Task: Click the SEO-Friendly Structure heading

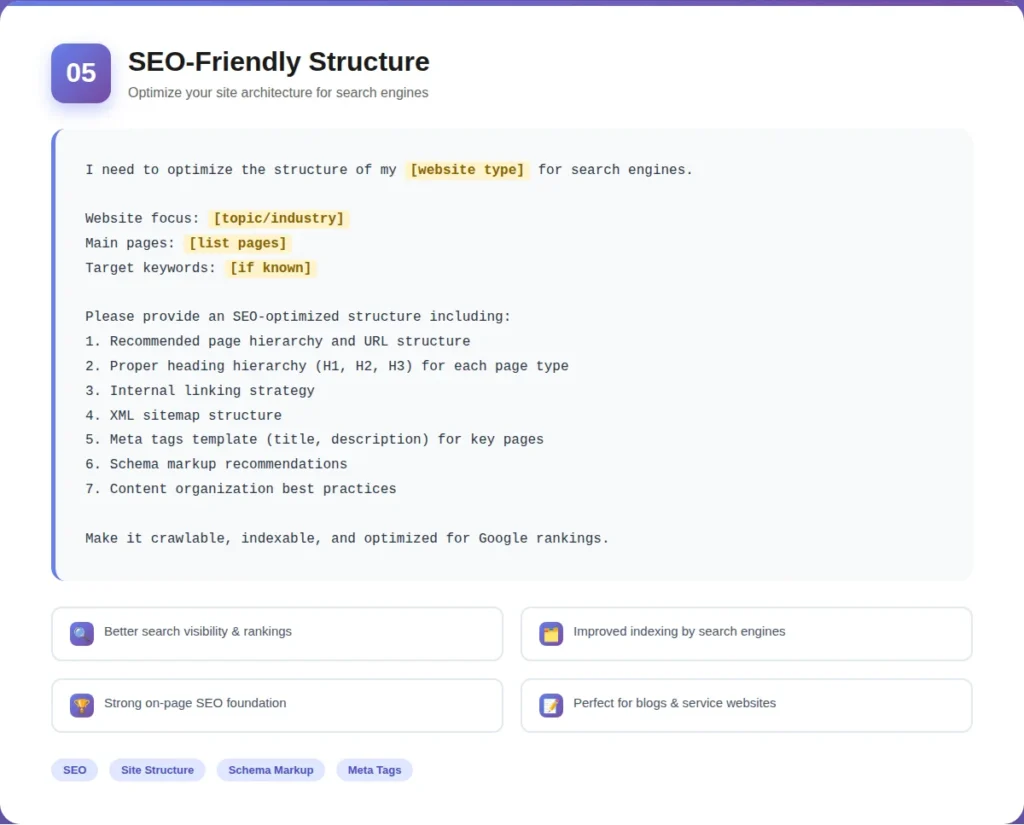Action: [278, 61]
